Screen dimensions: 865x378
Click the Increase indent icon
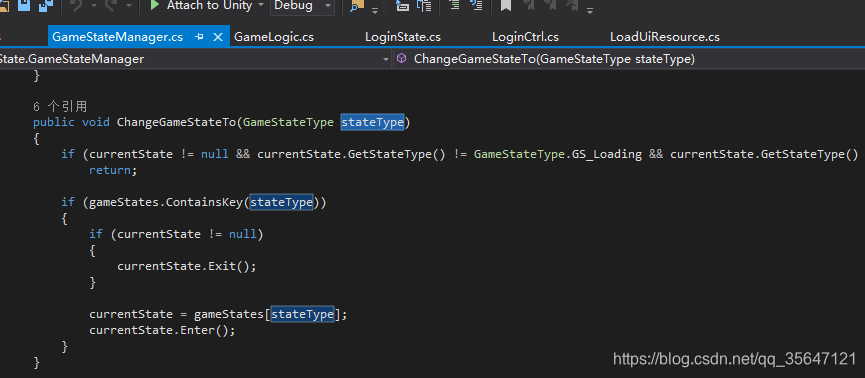point(476,6)
